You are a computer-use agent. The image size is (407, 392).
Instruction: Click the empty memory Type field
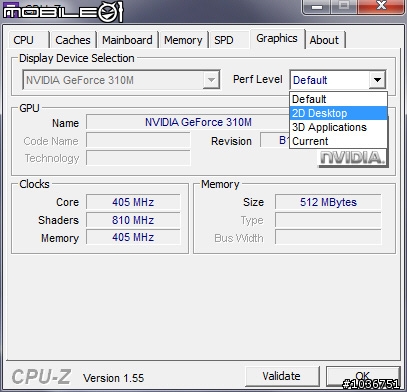[x=328, y=220]
